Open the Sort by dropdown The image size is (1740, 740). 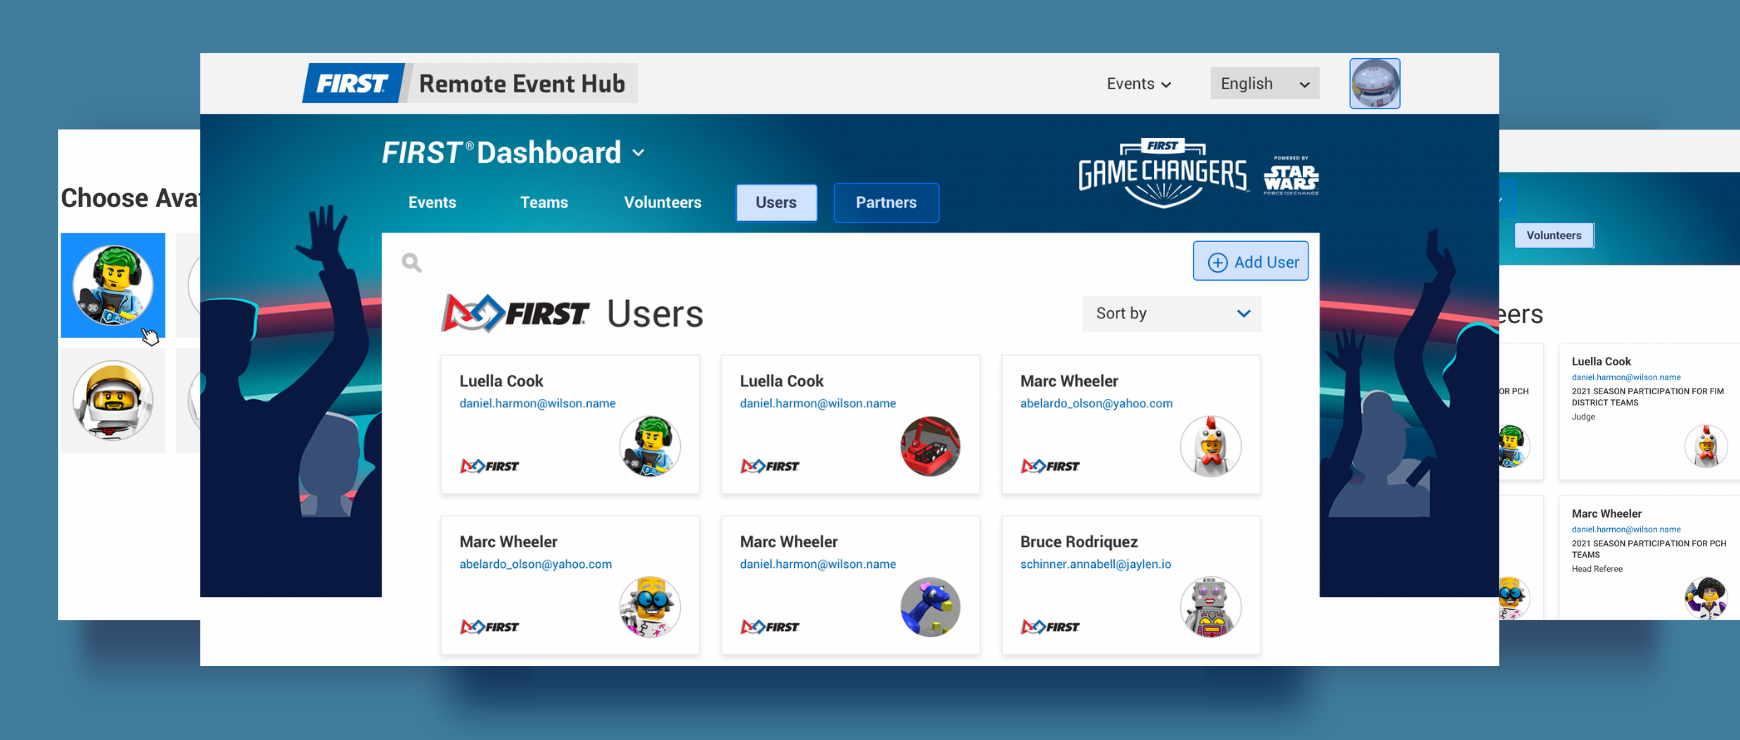point(1171,314)
